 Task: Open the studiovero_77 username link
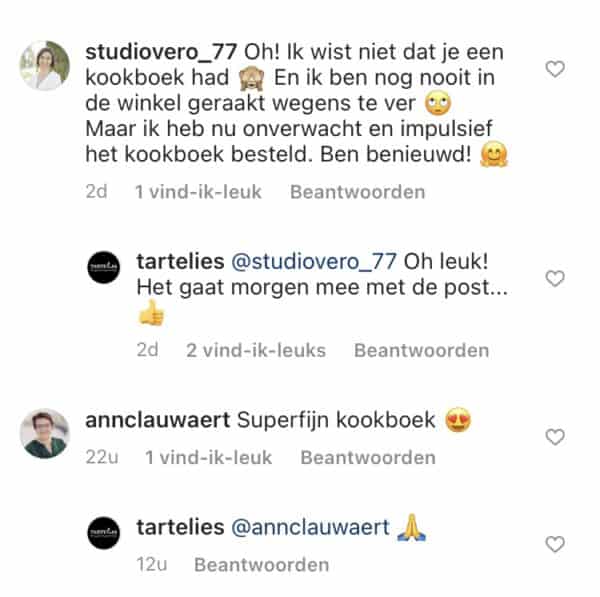point(161,52)
